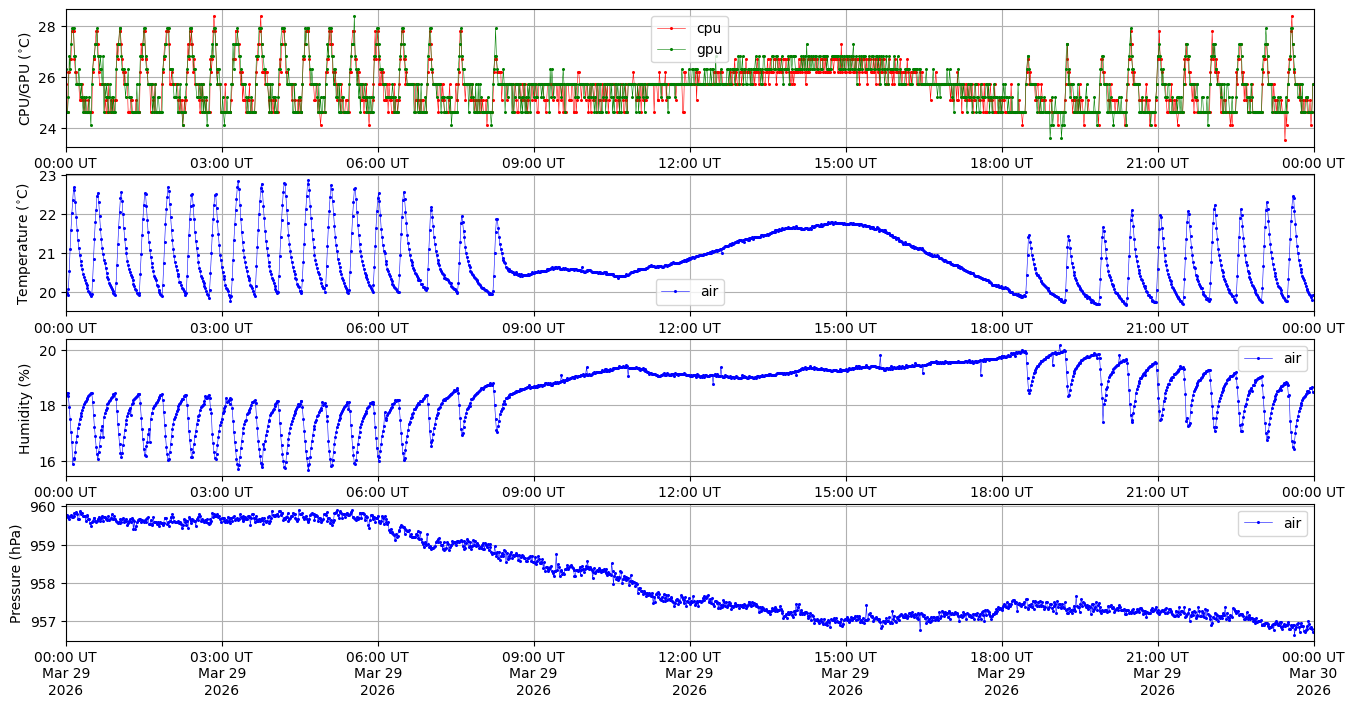Click the "Humidity (%)" y-axis label
1354x707 pixels.
pos(25,408)
